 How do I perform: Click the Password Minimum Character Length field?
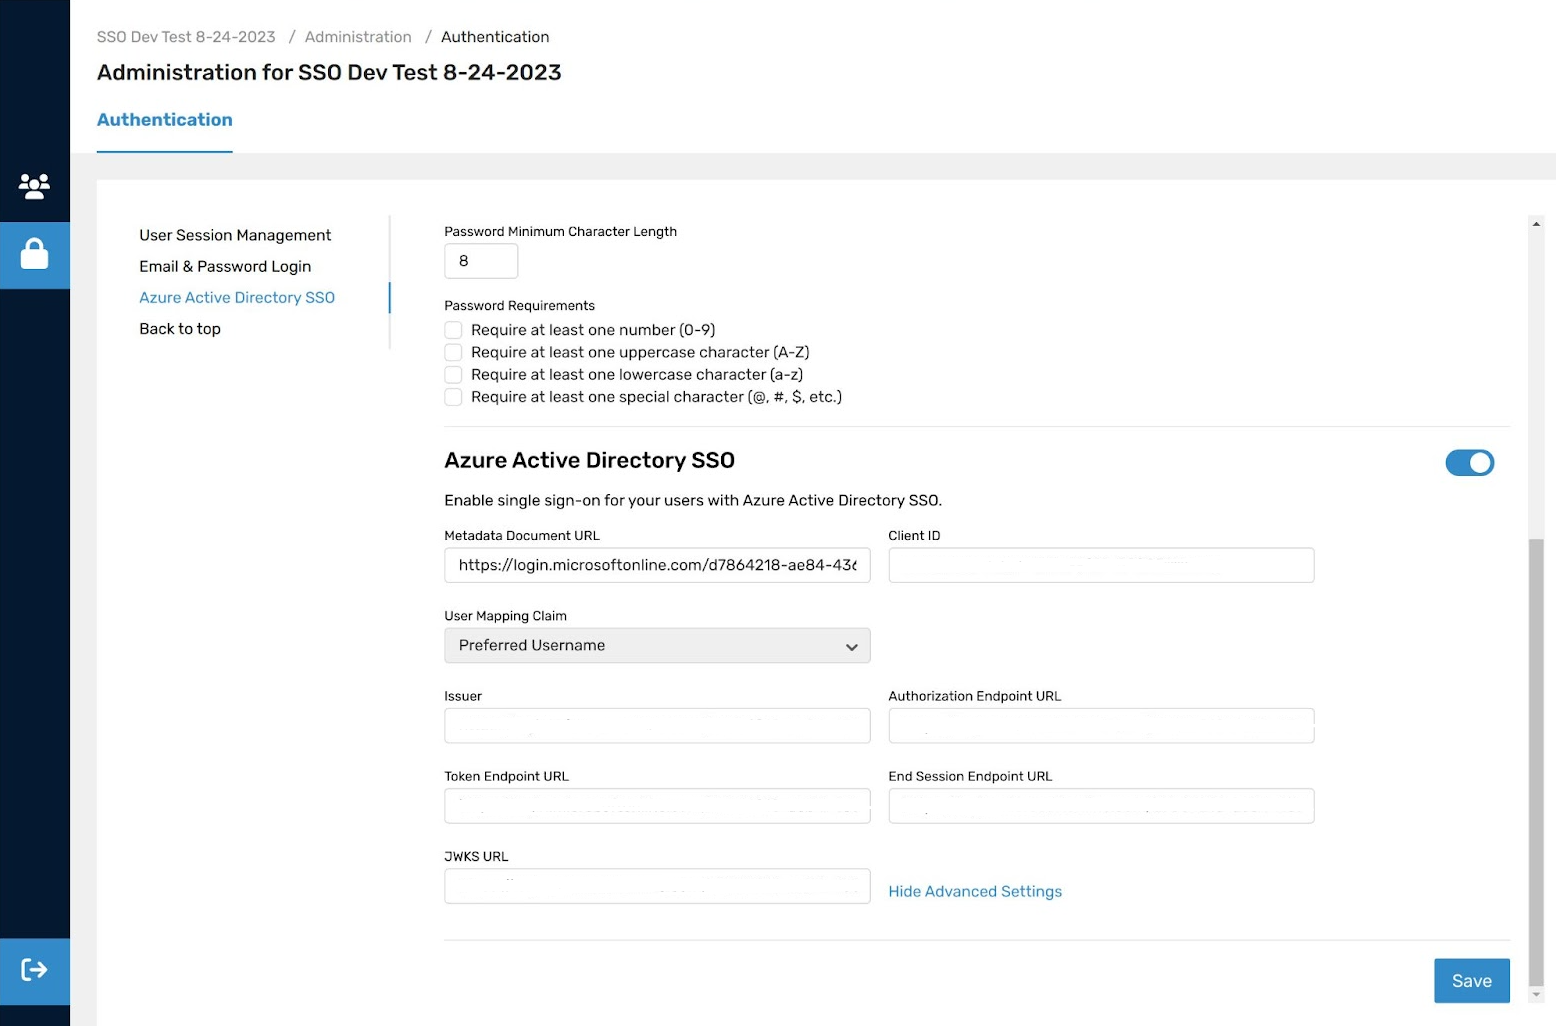click(481, 260)
